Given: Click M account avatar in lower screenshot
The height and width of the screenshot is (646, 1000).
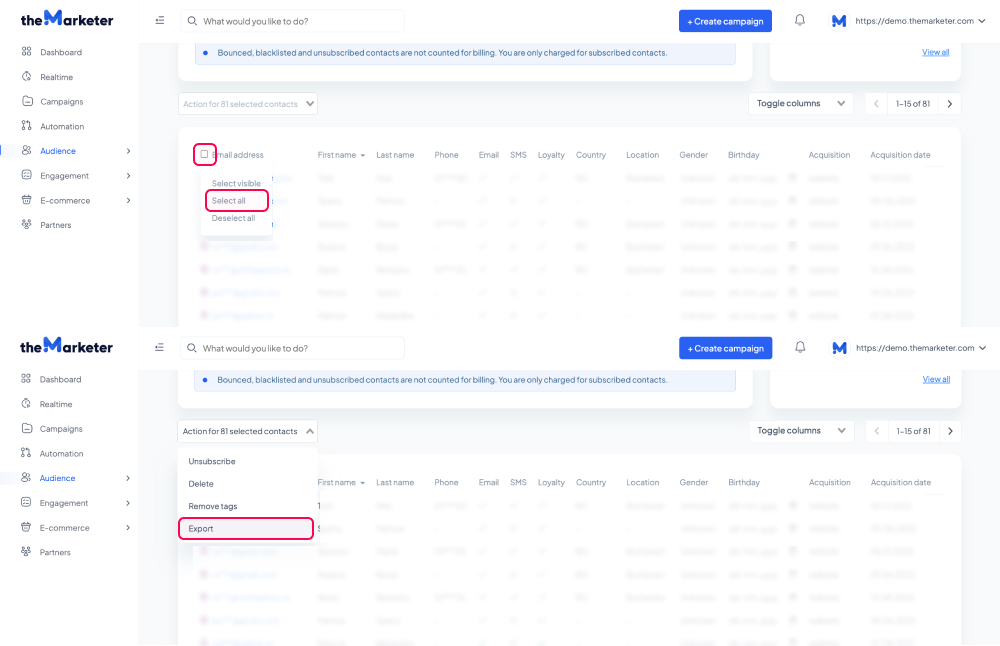Looking at the screenshot, I should (x=839, y=348).
